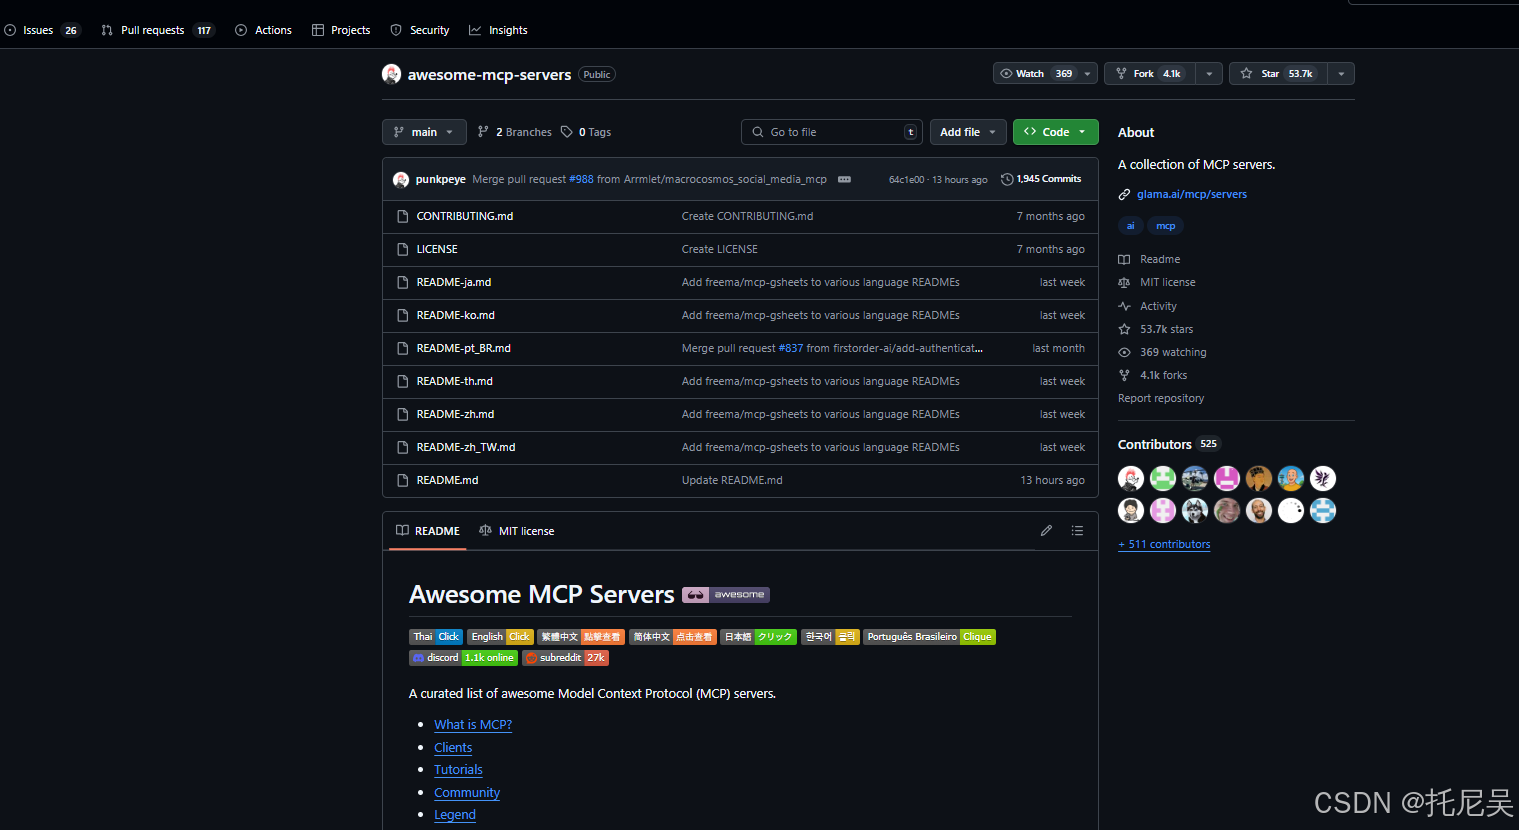Click the Thai language badge
This screenshot has height=830, width=1519.
tap(436, 637)
